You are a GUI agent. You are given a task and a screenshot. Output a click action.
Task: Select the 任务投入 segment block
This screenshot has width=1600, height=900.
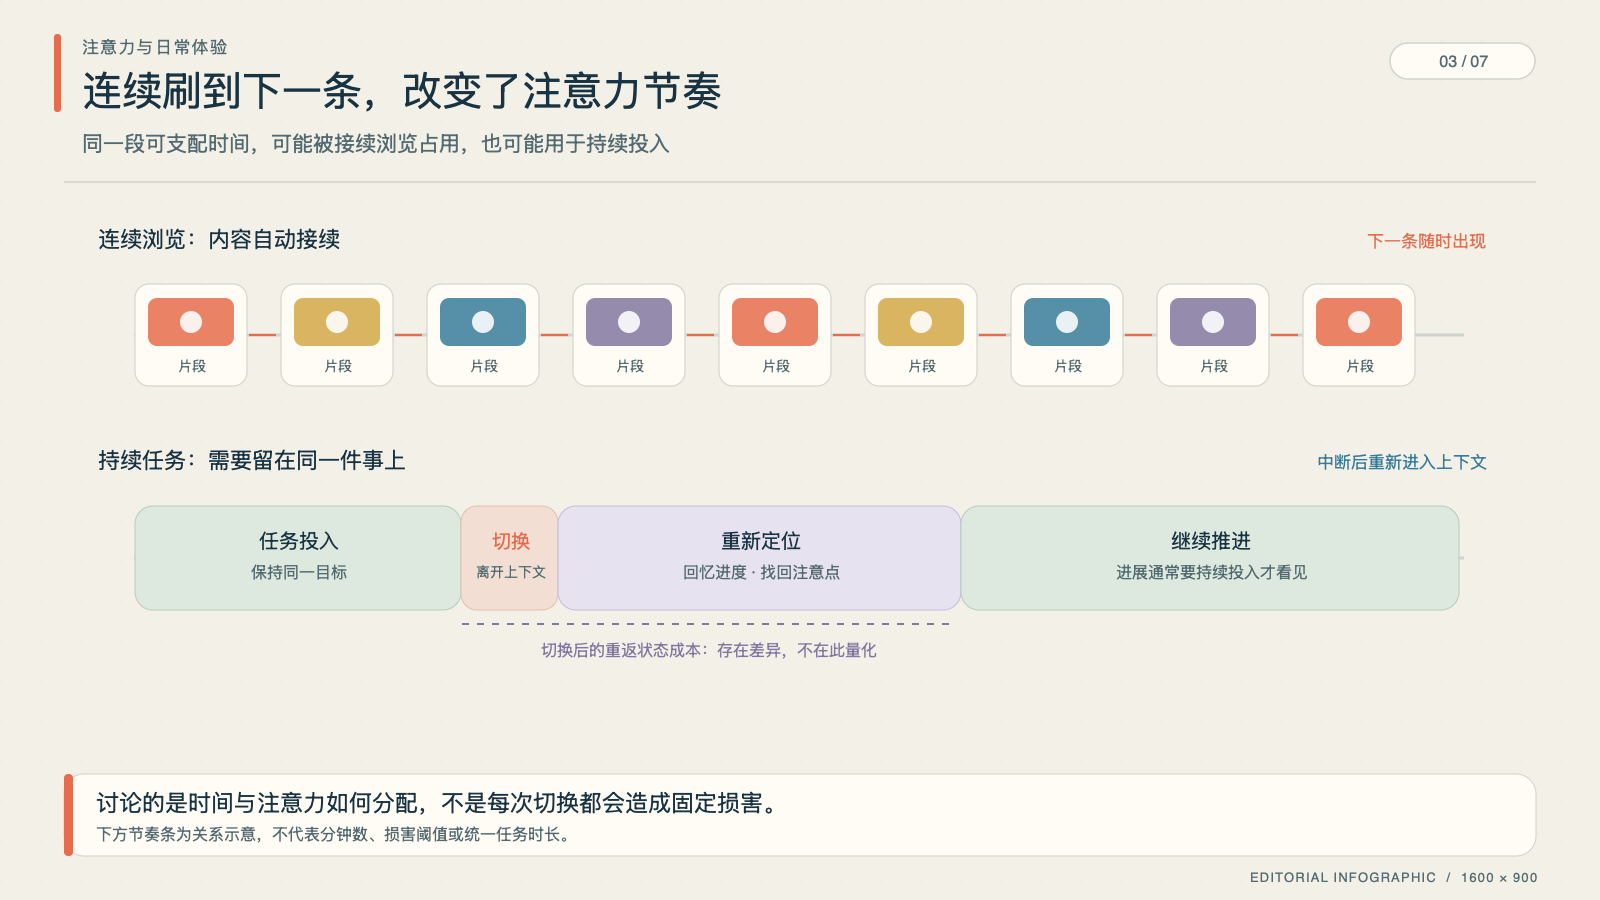[298, 558]
